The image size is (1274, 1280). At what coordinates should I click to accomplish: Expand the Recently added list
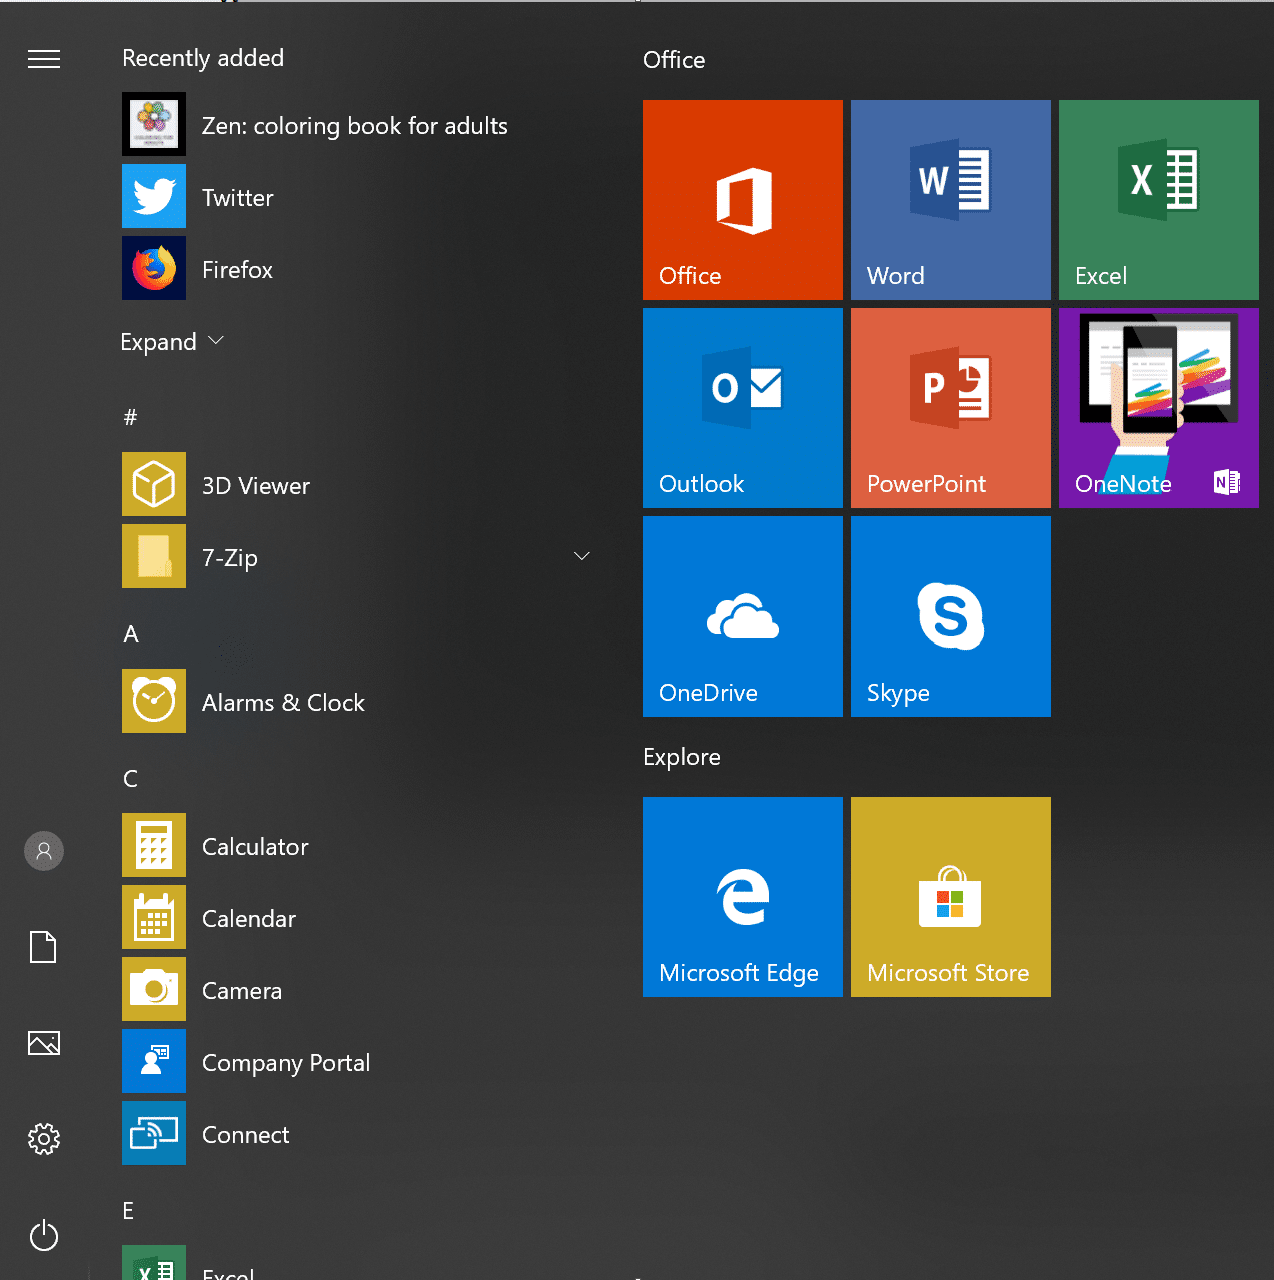(x=172, y=342)
